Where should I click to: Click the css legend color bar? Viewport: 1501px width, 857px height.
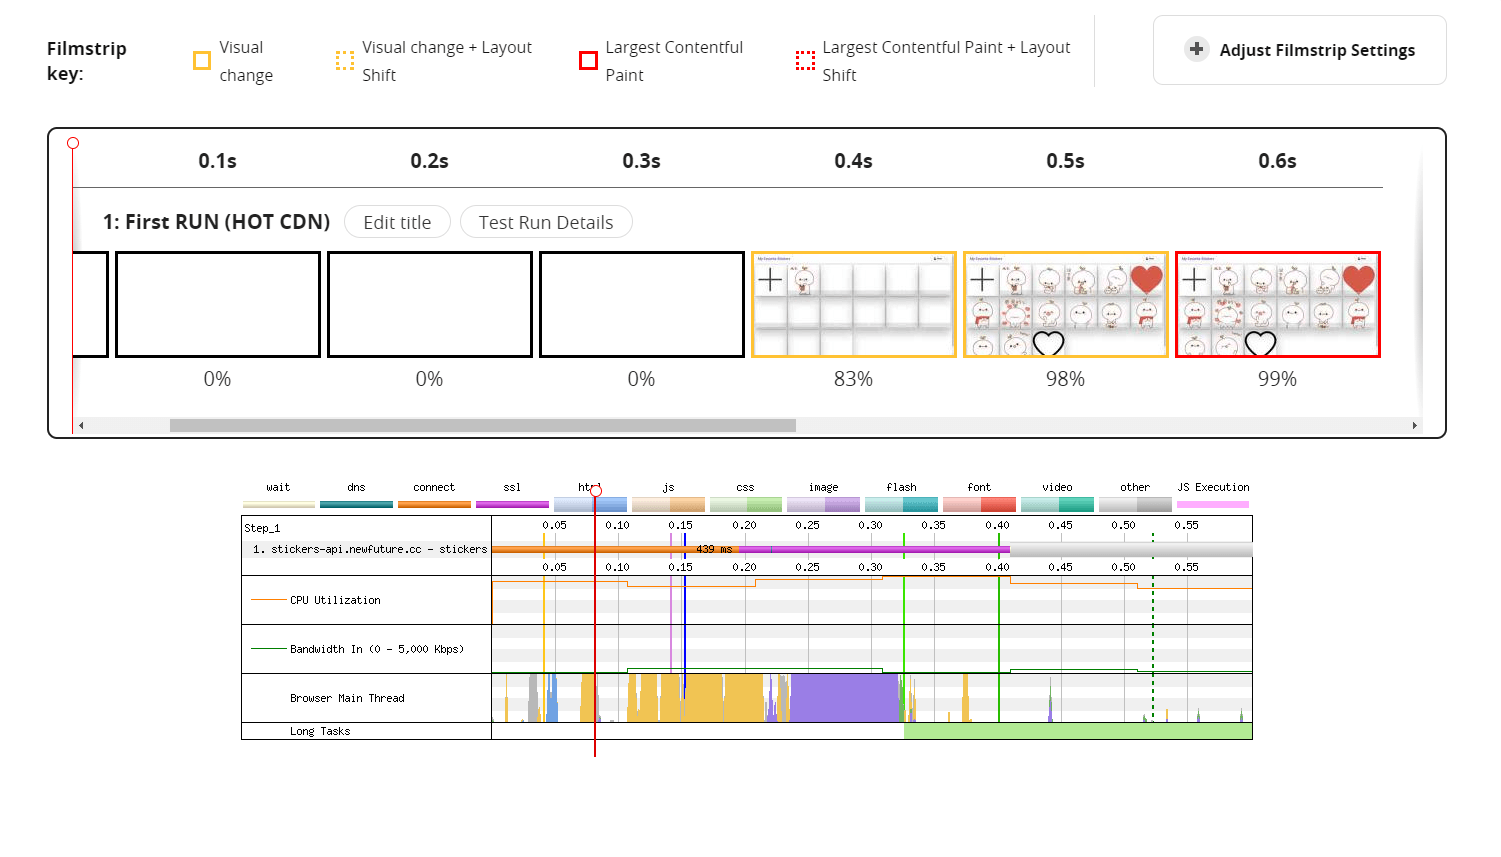click(746, 504)
